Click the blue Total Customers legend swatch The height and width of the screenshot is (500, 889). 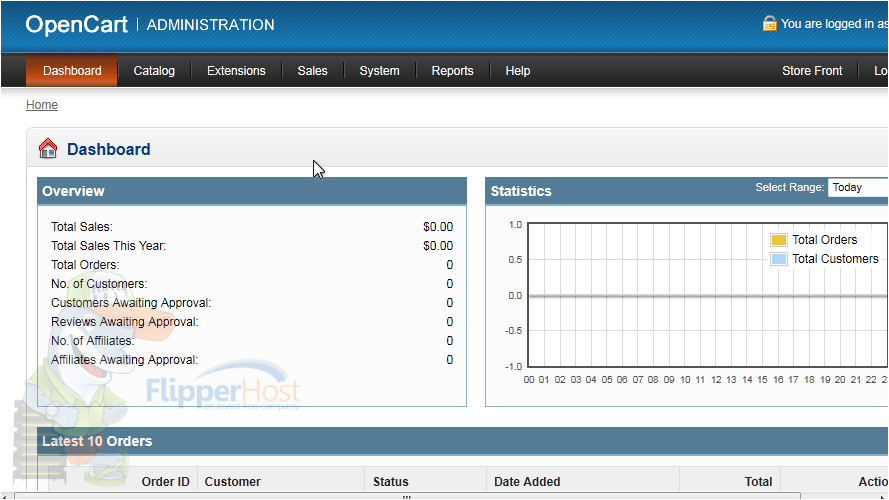779,259
